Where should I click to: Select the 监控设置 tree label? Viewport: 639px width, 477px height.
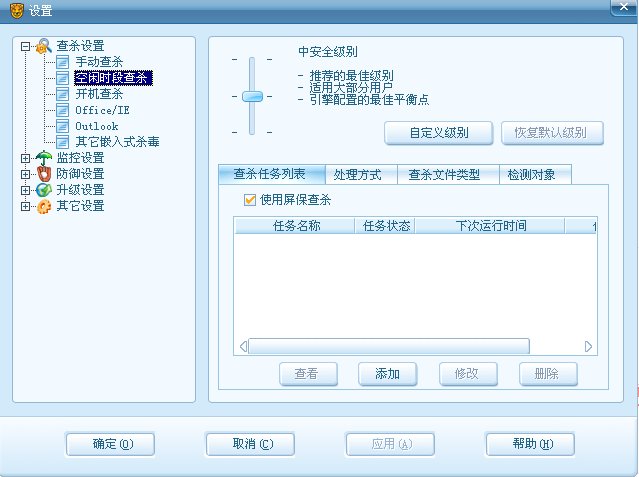pos(80,158)
